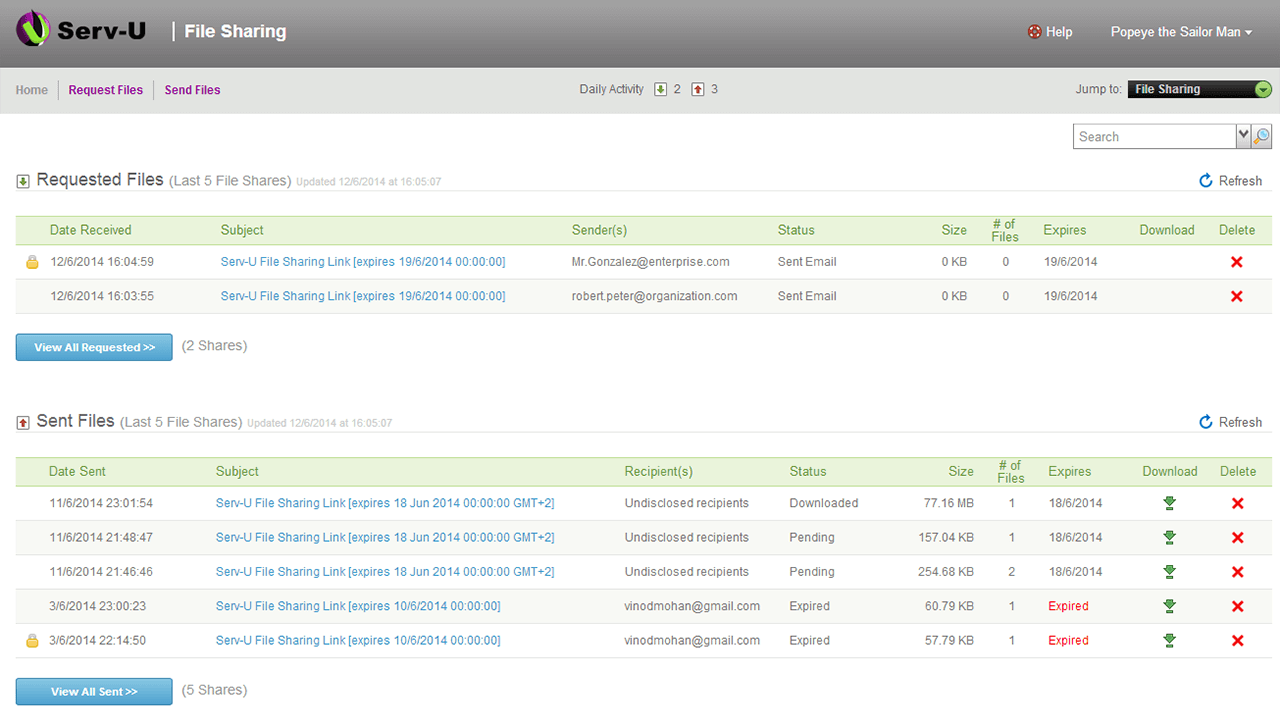Click the Daily Activity downloads icon
1280x724 pixels.
coord(660,89)
